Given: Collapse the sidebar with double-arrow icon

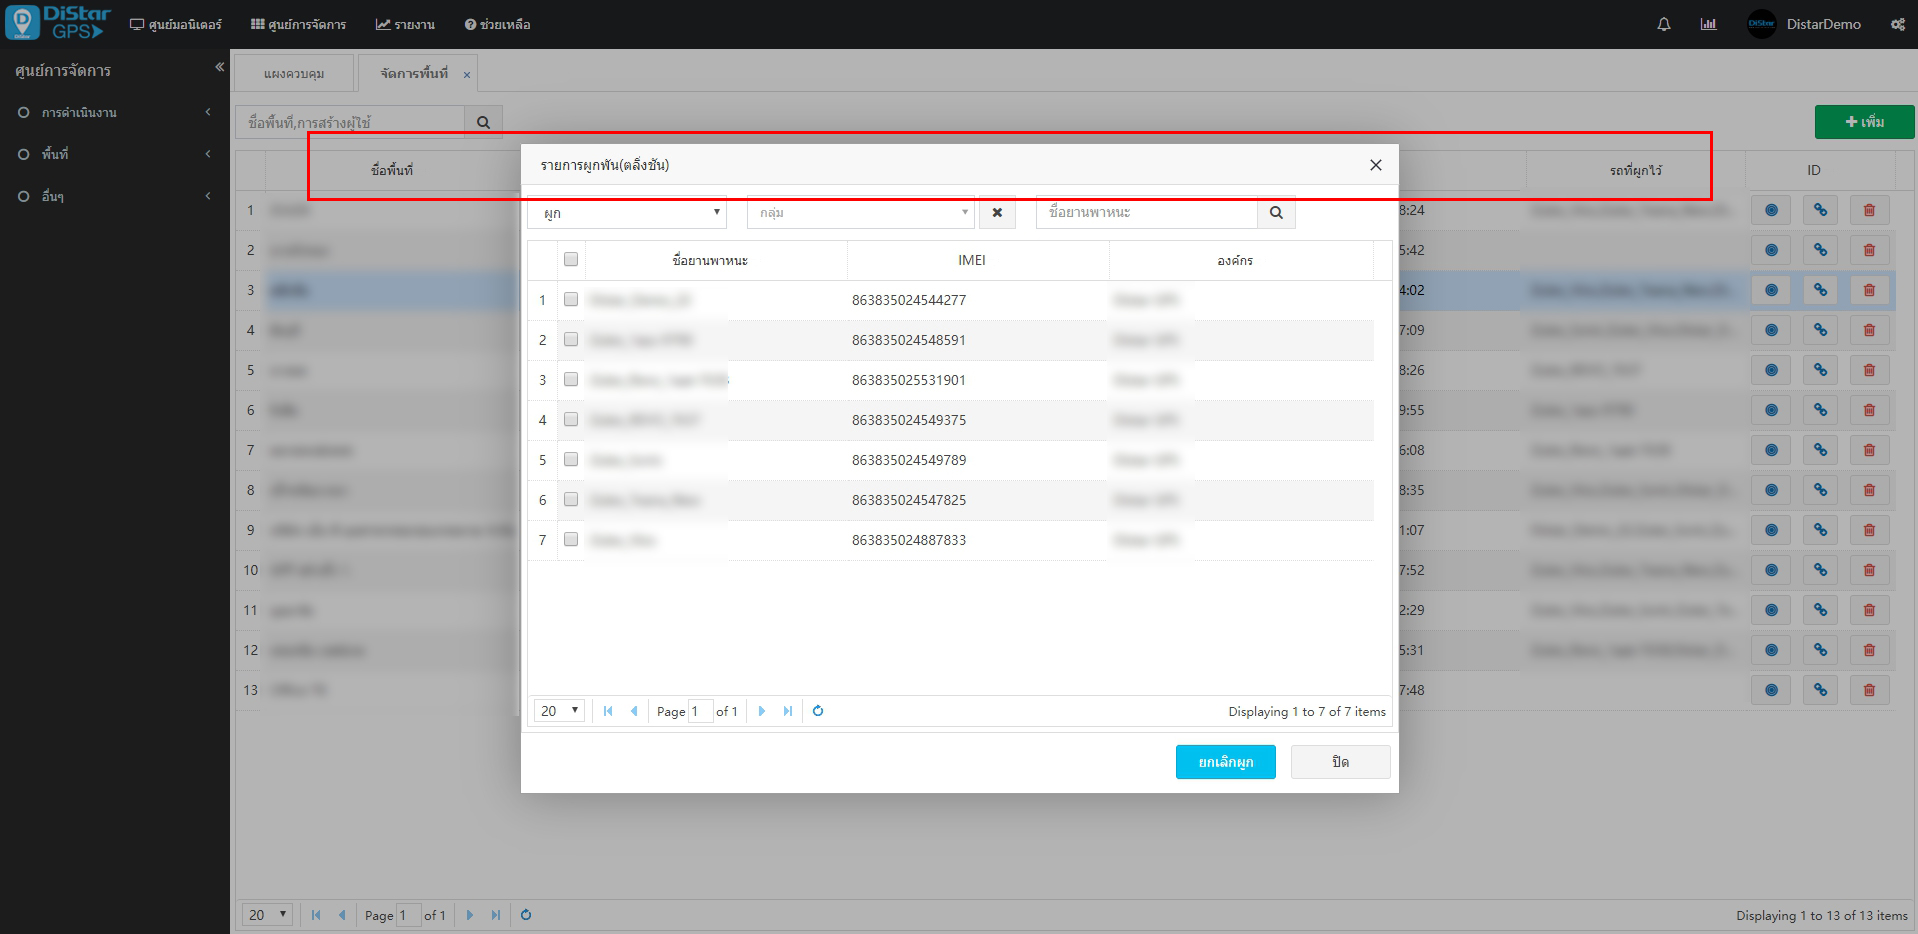Looking at the screenshot, I should 219,67.
